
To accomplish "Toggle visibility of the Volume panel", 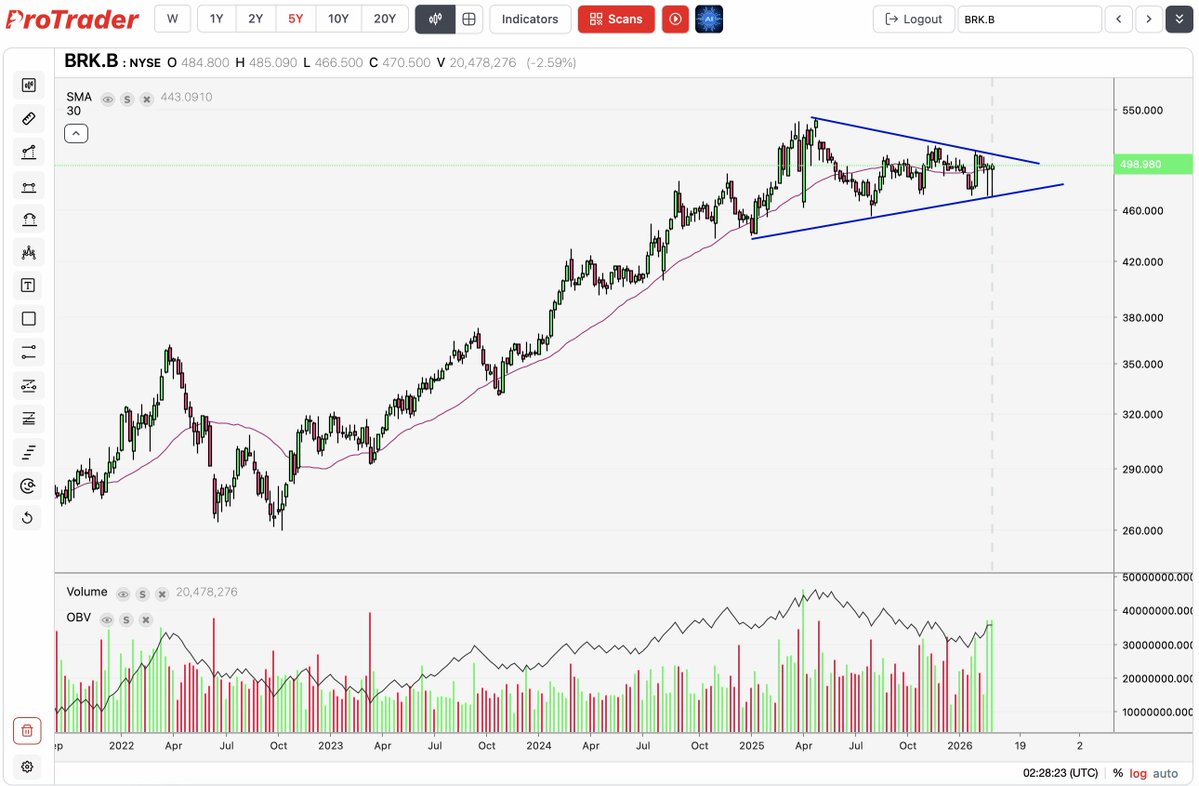I will 122,592.
